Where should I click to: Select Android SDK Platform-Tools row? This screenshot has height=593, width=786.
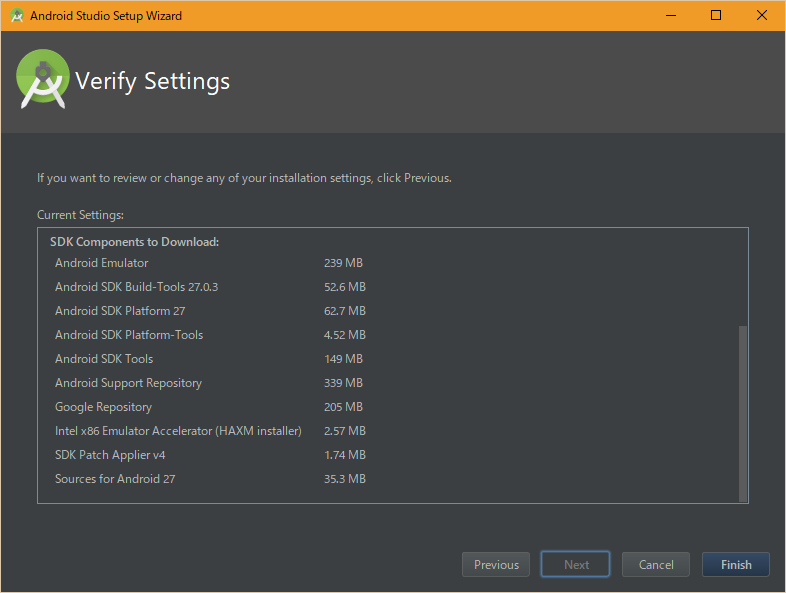[x=129, y=335]
